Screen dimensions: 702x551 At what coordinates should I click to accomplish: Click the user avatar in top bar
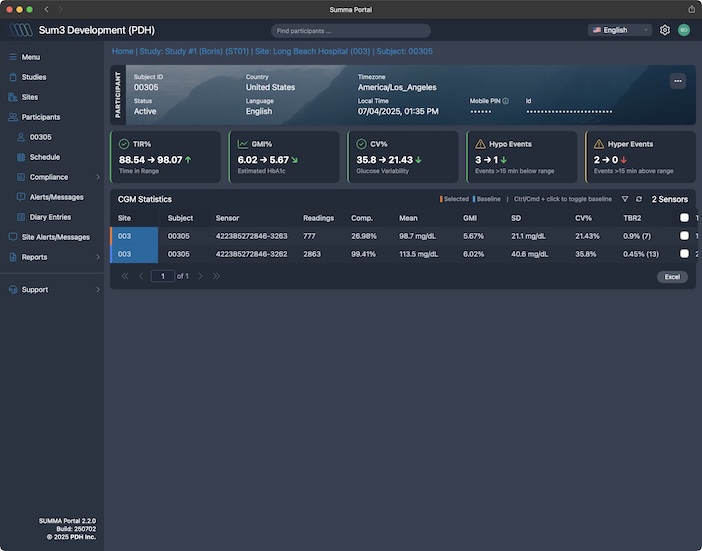point(684,30)
